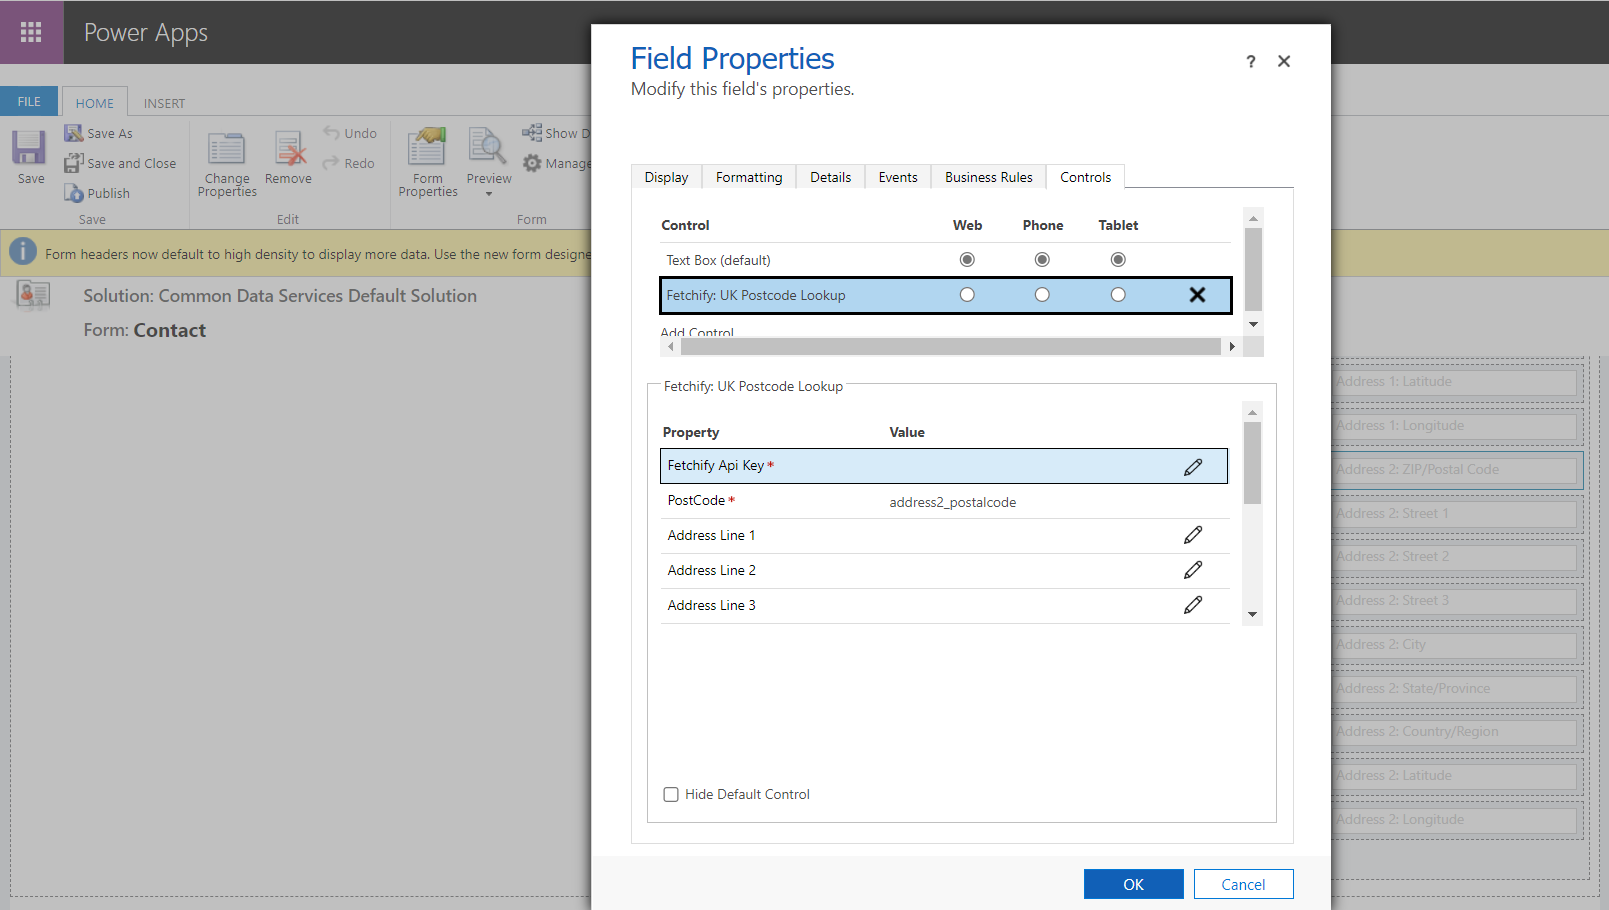Switch to the Business Rules tab

(x=988, y=177)
